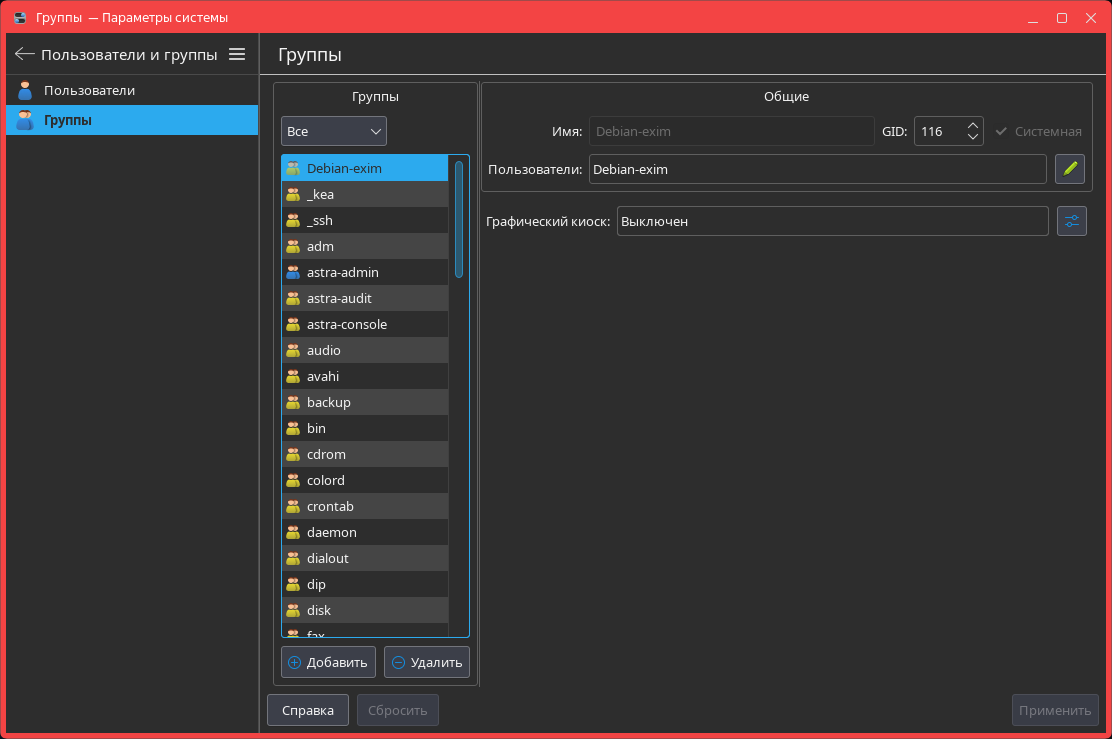
Task: Click the group list vertical scrollbar
Action: coord(459,220)
